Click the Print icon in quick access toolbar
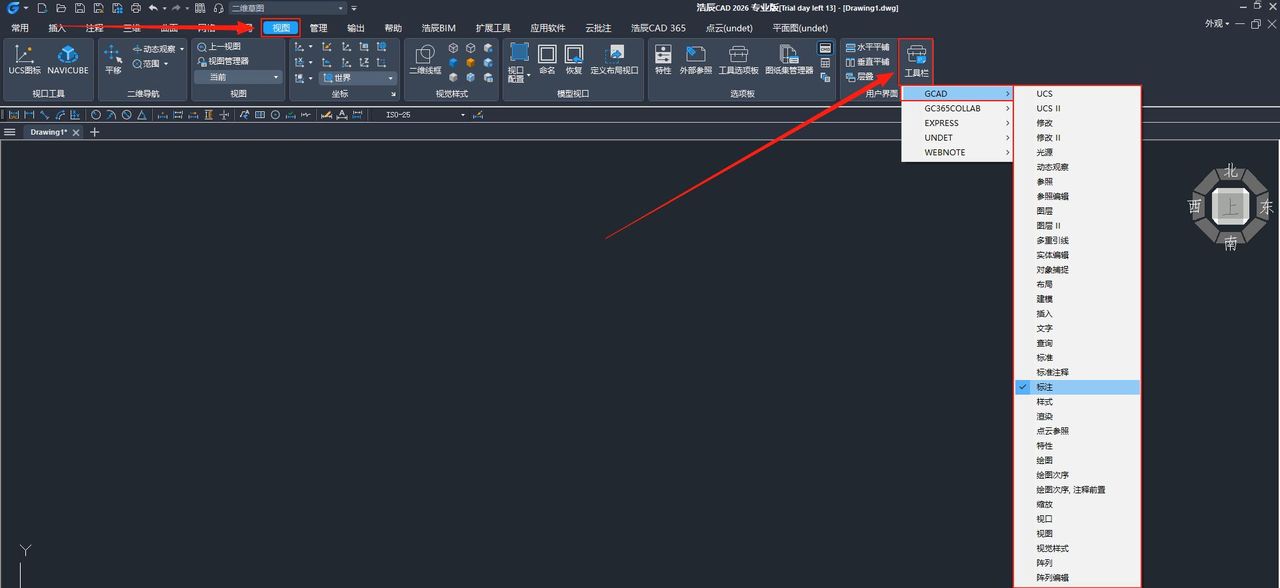Viewport: 1280px width, 588px height. coord(136,8)
